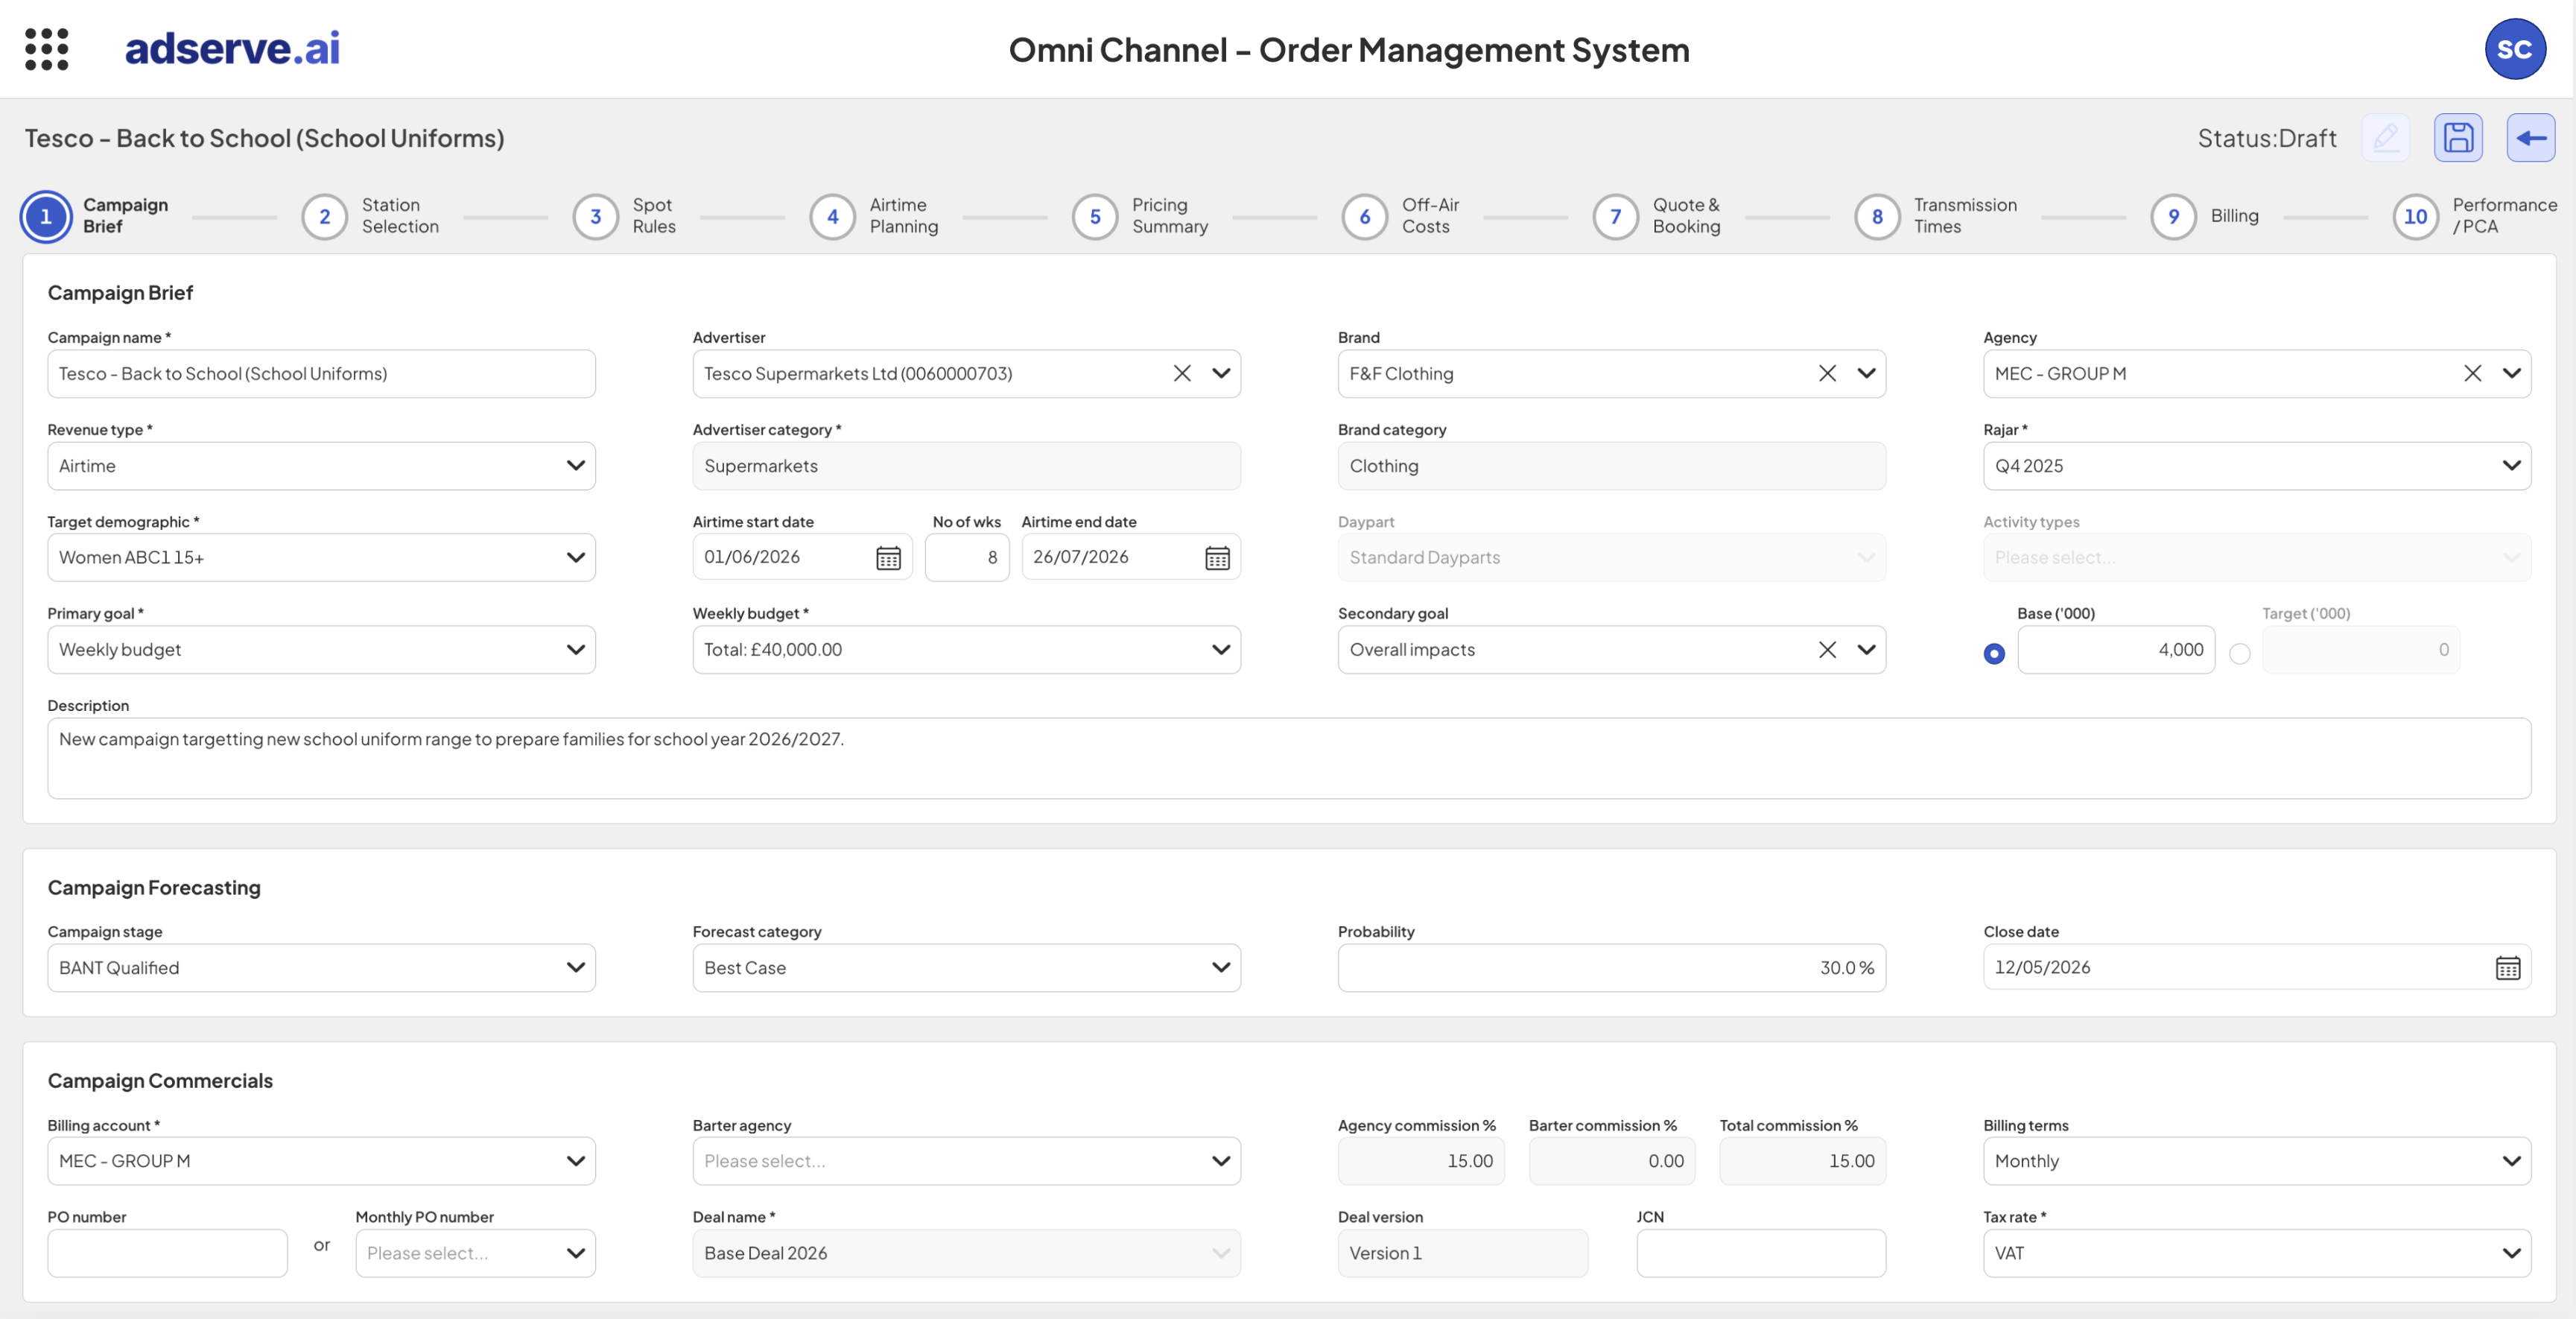Expand the Secondary goal dropdown arrow
Image resolution: width=2576 pixels, height=1319 pixels.
coord(1865,649)
